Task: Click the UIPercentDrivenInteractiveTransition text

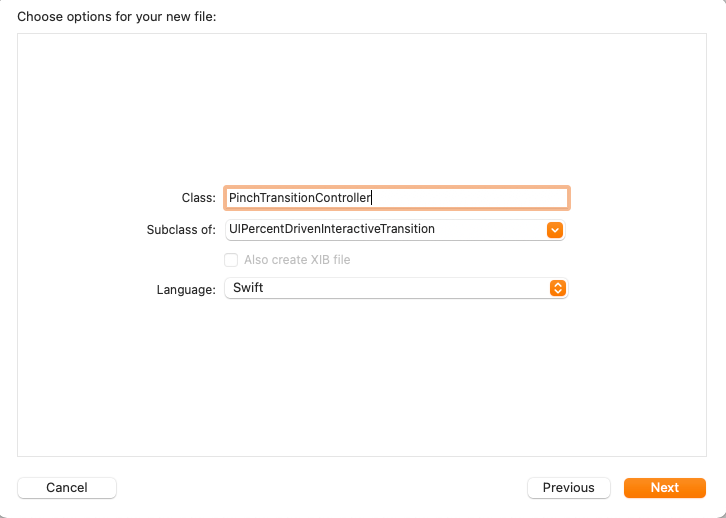Action: (x=332, y=229)
